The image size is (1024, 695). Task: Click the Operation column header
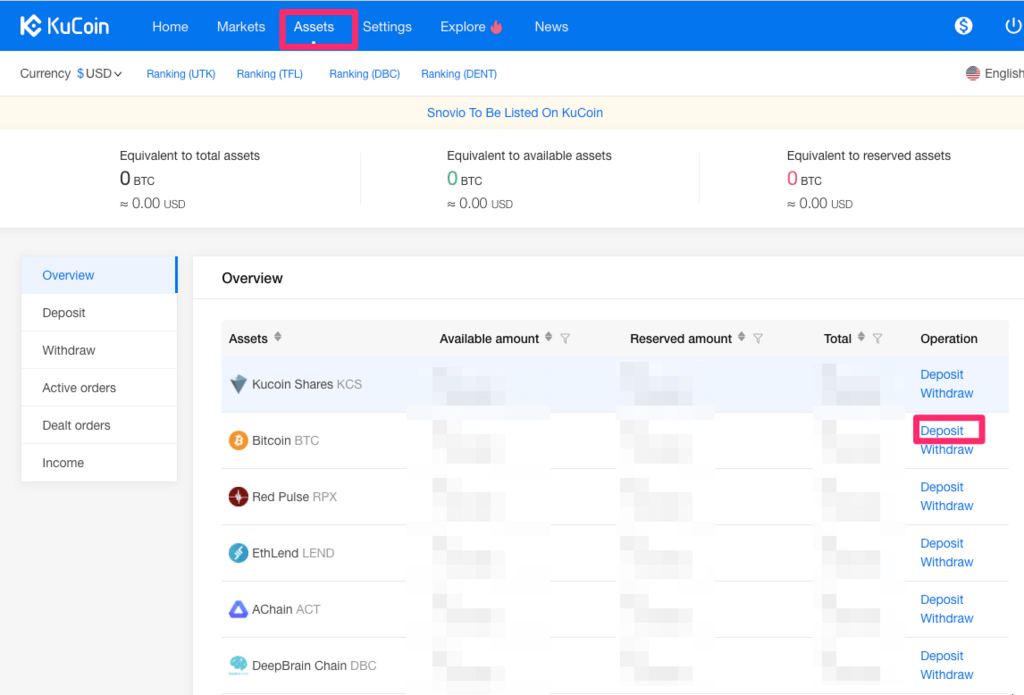[949, 338]
